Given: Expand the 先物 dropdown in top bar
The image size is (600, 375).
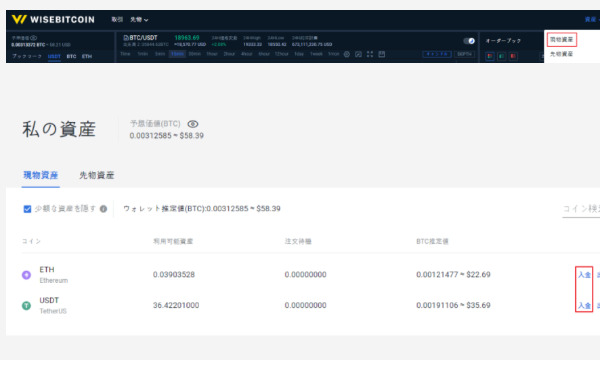Looking at the screenshot, I should pyautogui.click(x=139, y=20).
